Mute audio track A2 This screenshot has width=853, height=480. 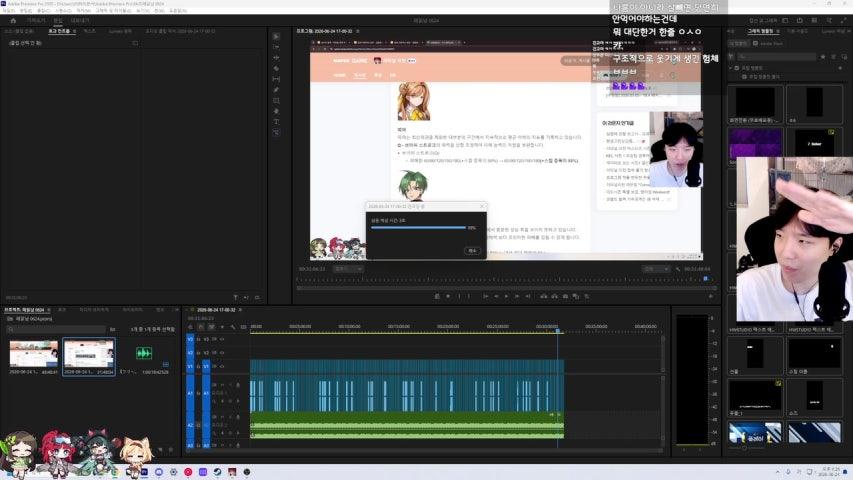pyautogui.click(x=222, y=417)
